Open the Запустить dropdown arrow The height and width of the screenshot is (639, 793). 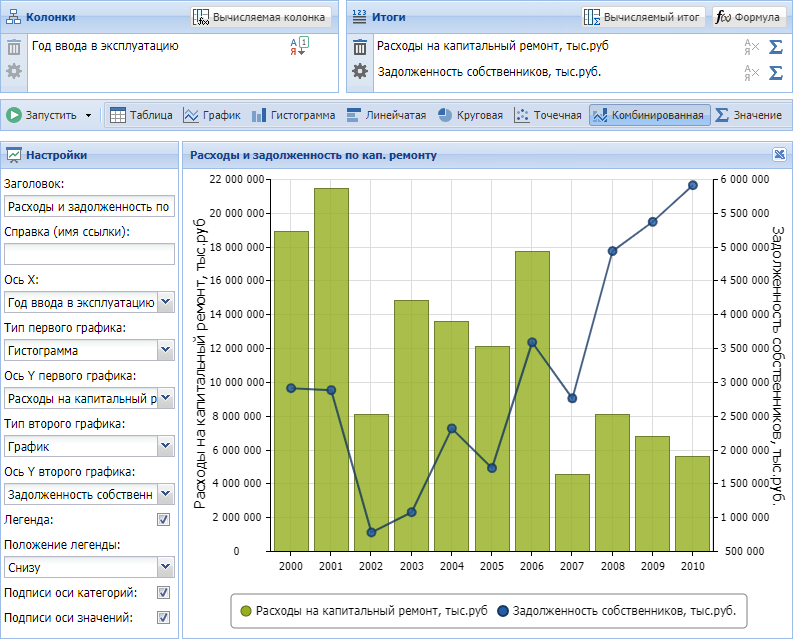click(x=88, y=116)
